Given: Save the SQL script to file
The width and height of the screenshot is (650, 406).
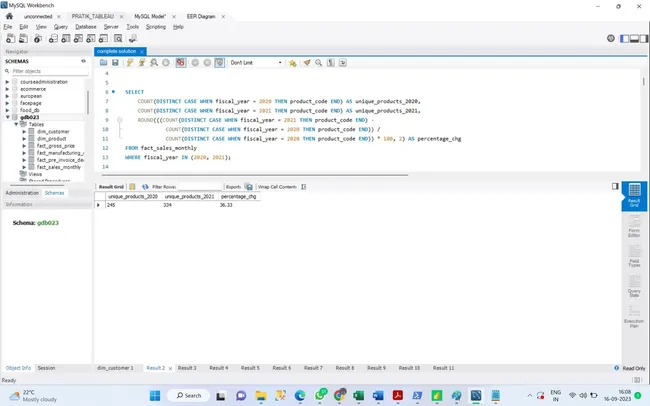Looking at the screenshot, I should tap(115, 63).
